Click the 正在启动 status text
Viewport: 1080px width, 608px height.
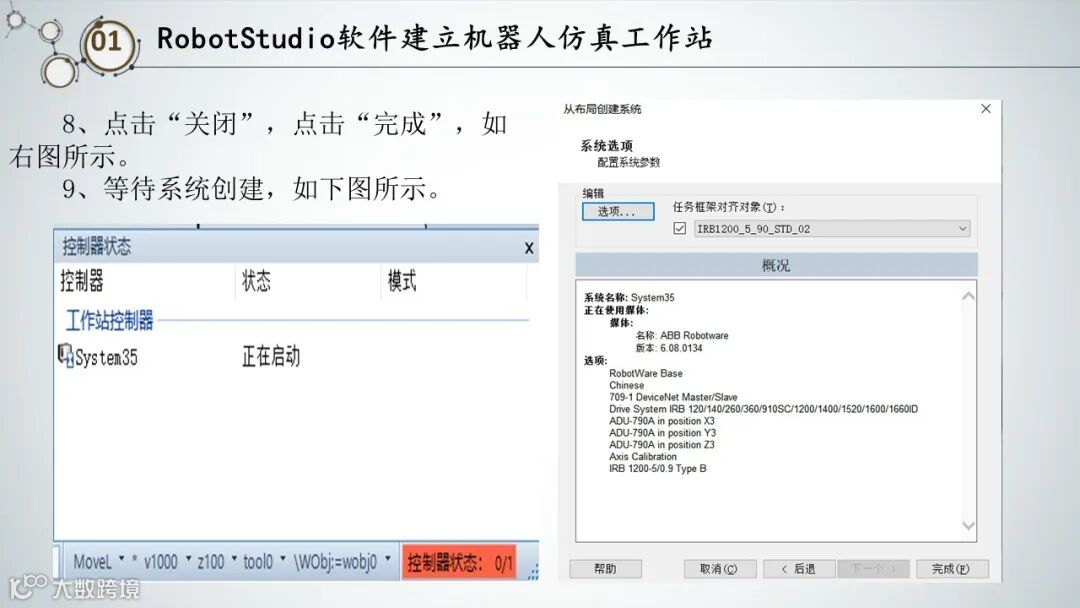tap(271, 357)
